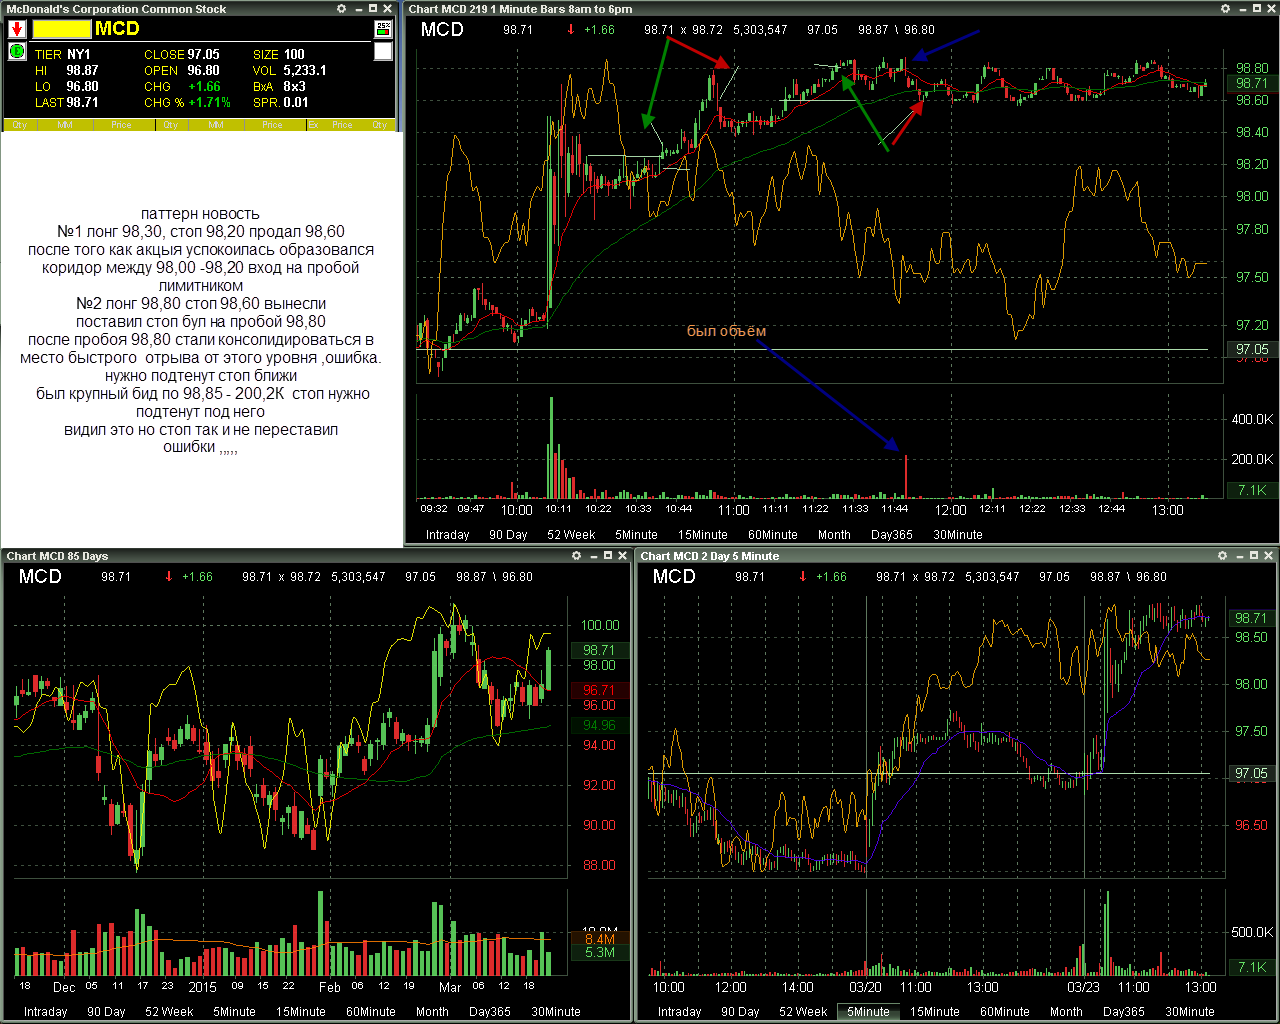The height and width of the screenshot is (1024, 1280).
Task: Select Day365 tab in MCD 85 Days chart
Action: point(489,1012)
